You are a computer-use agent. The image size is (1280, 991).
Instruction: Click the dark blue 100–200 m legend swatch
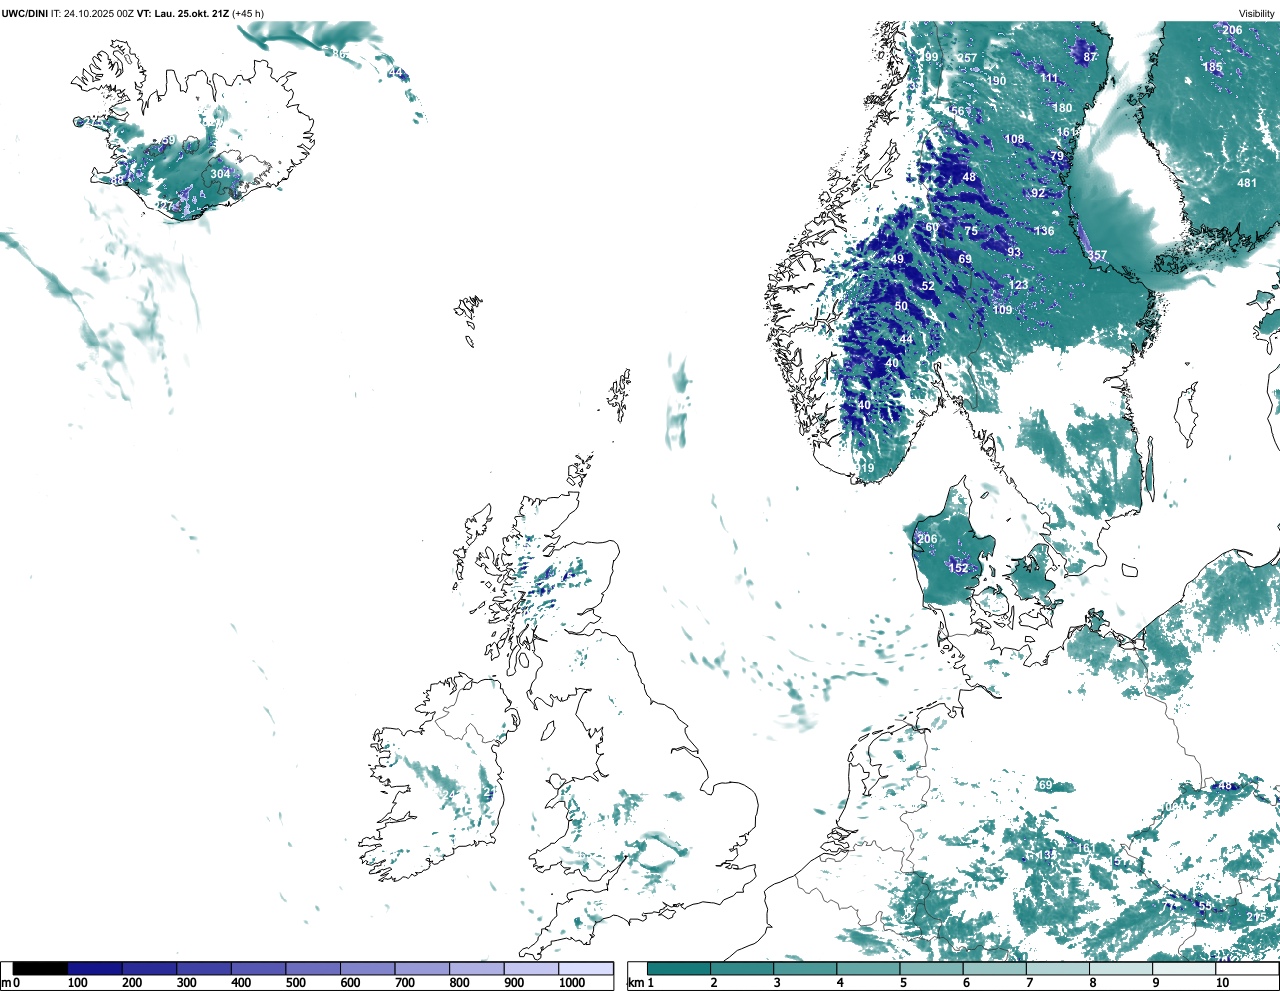pos(95,968)
